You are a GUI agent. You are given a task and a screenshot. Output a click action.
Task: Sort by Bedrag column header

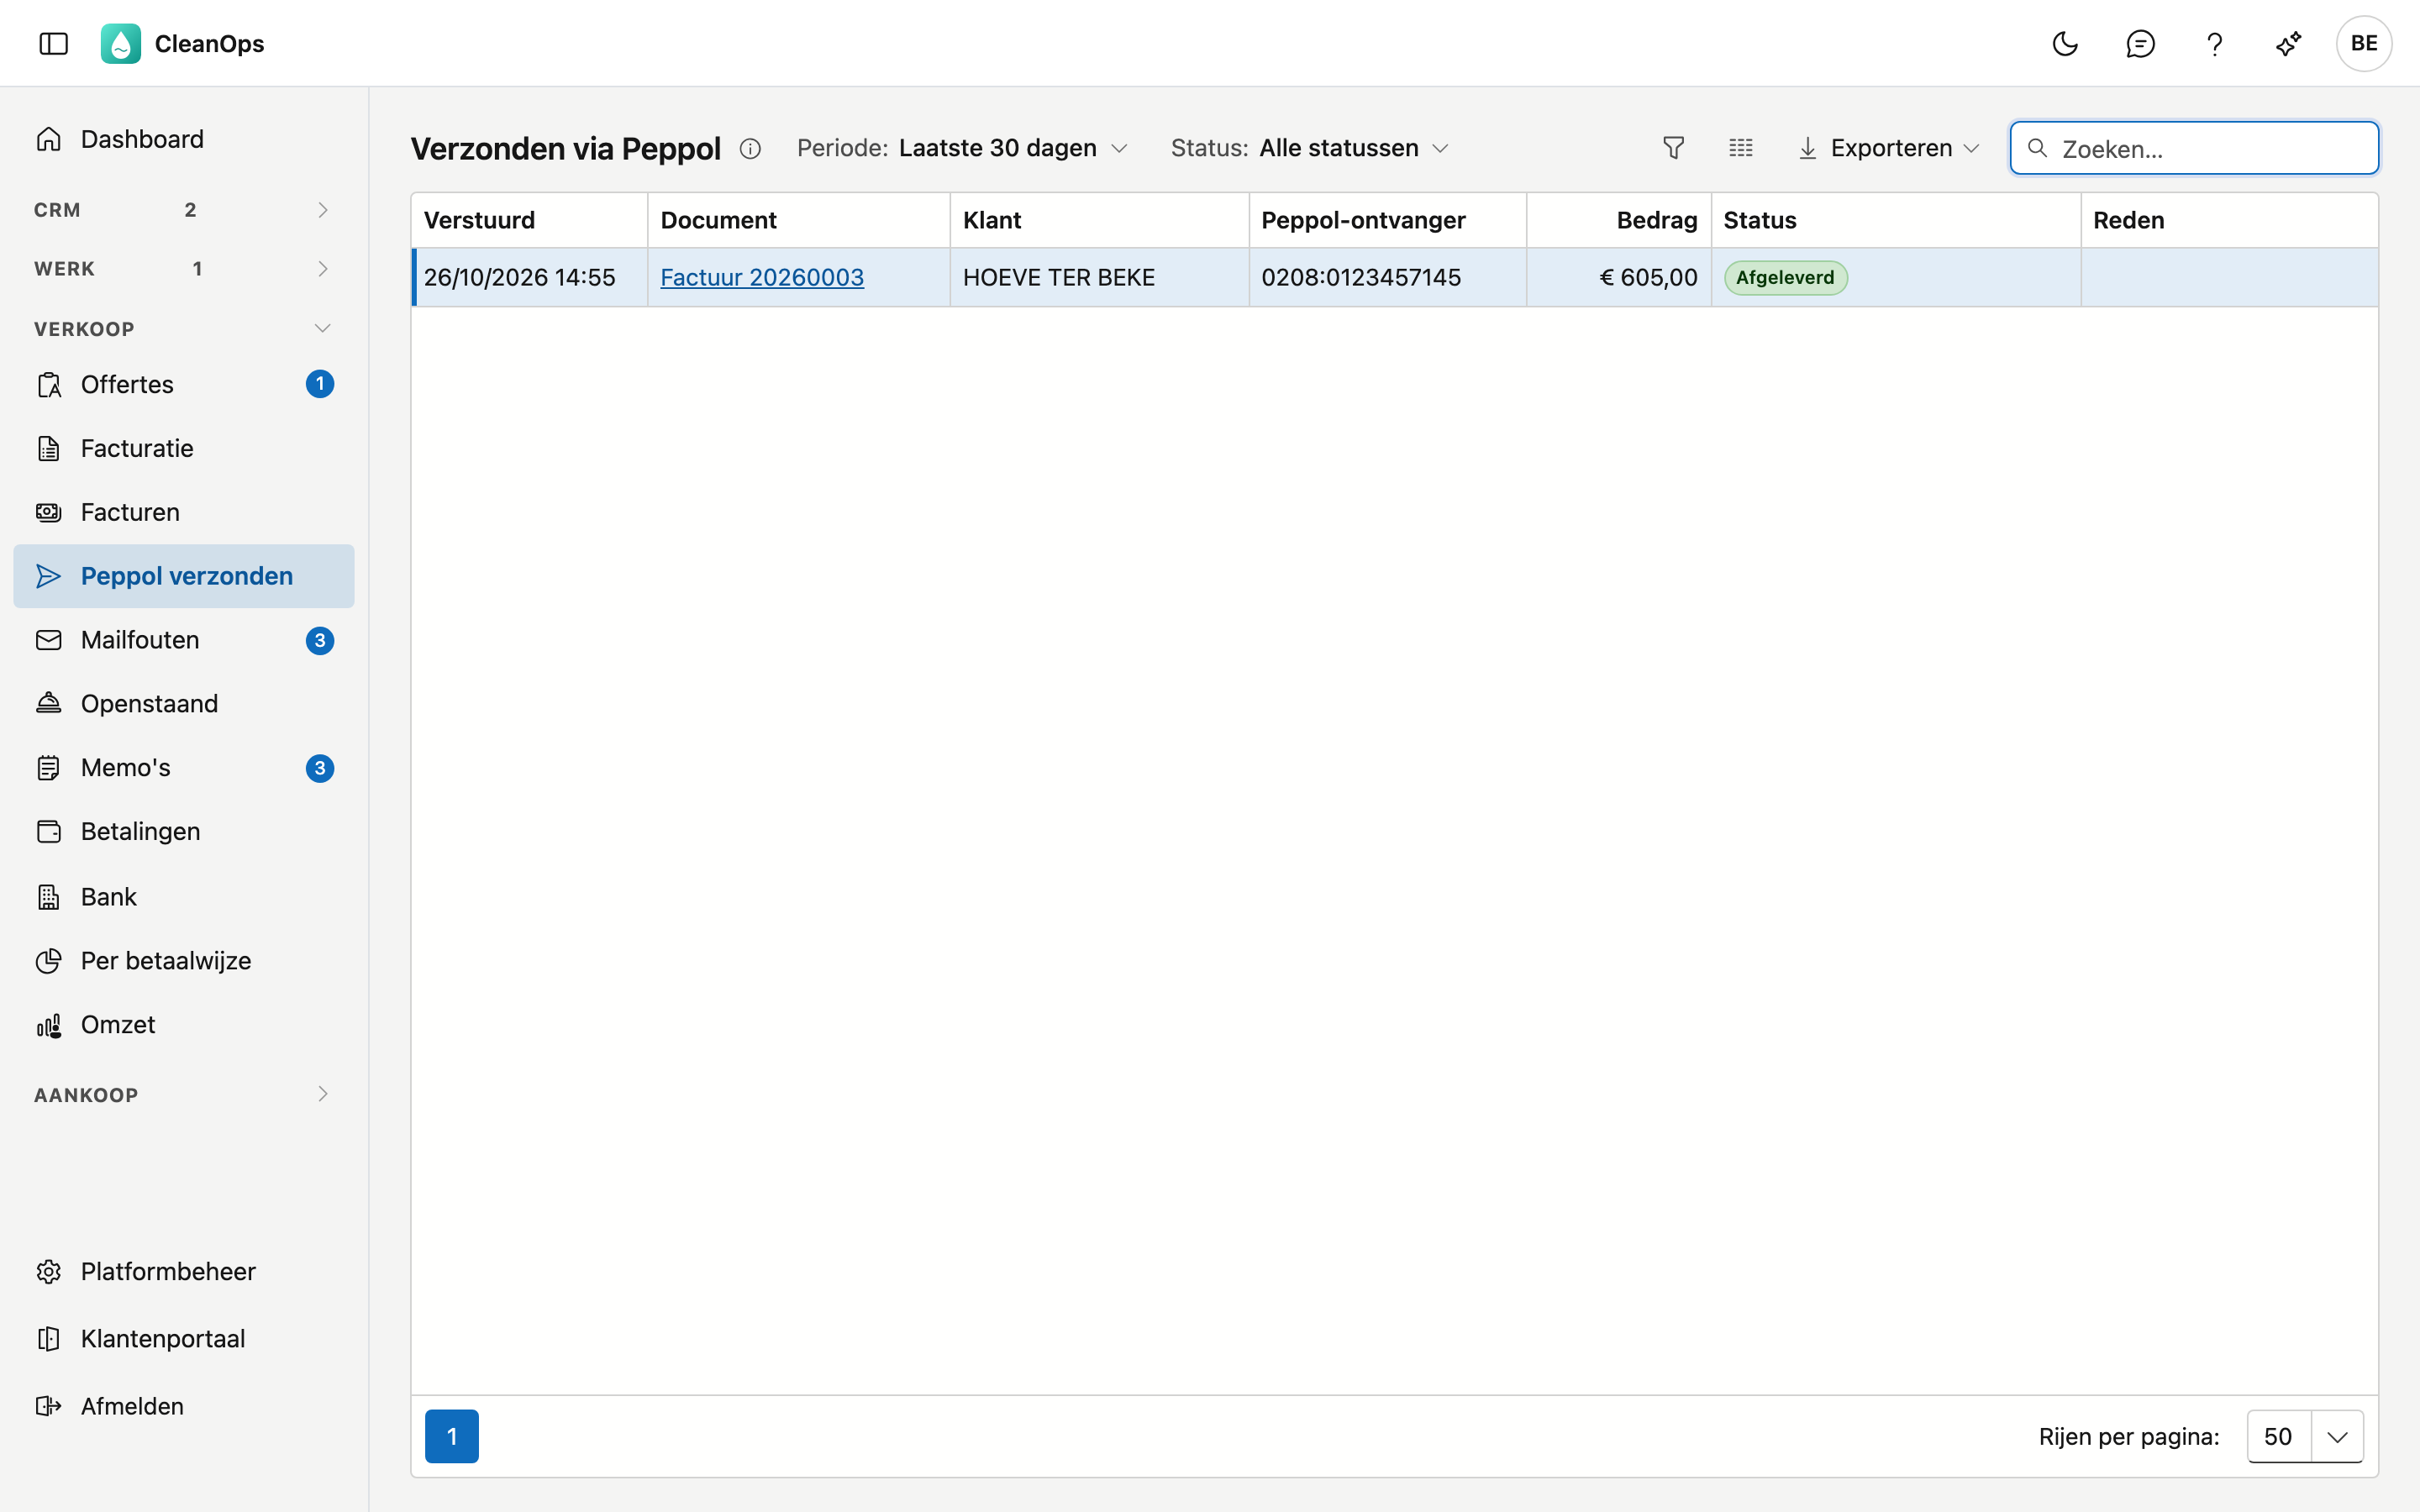[x=1619, y=220]
